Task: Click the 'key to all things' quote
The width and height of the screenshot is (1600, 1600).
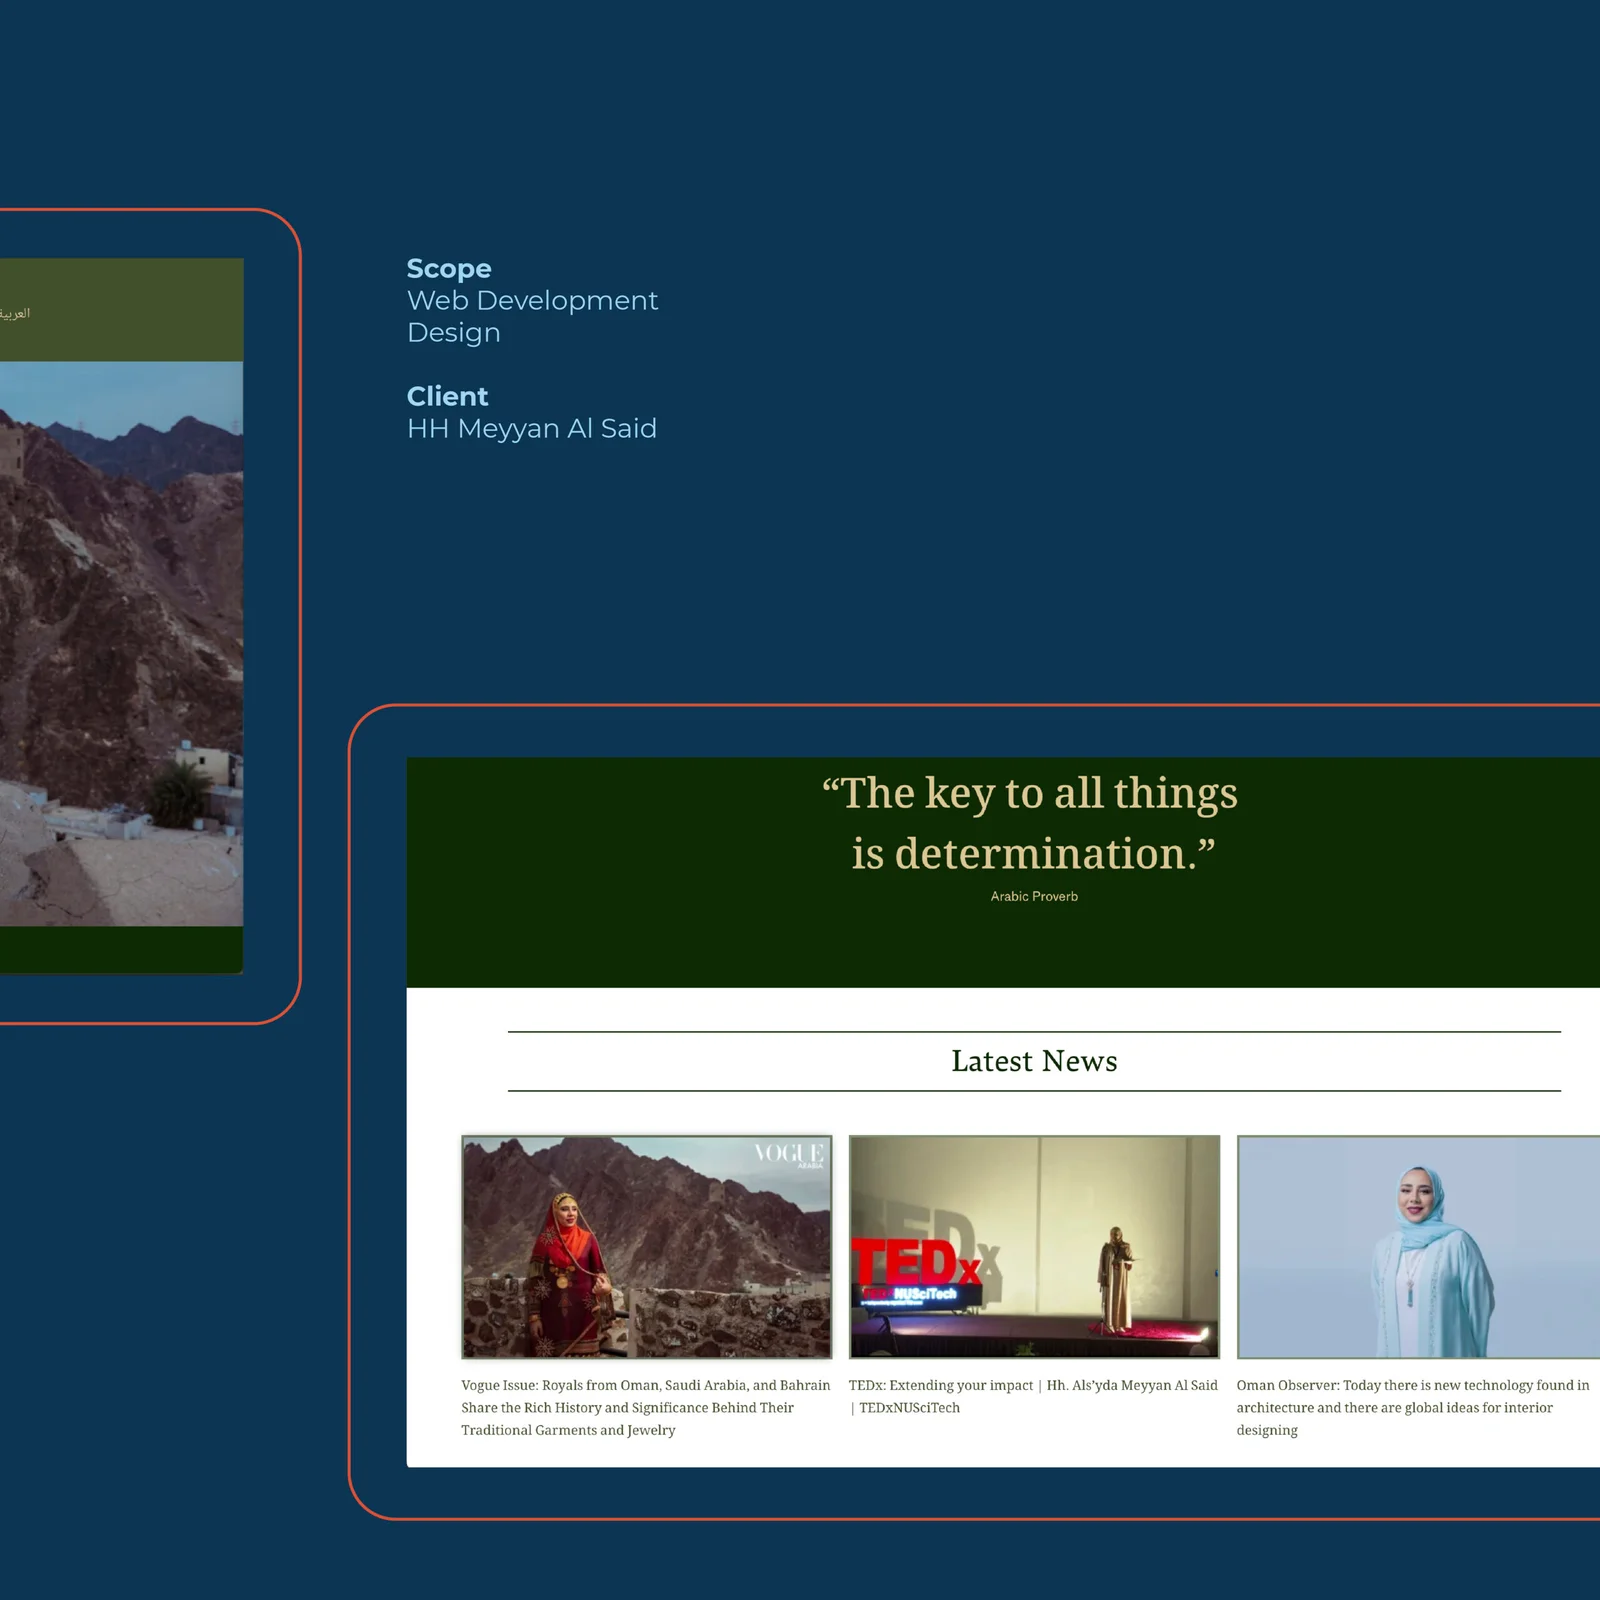Action: pyautogui.click(x=1030, y=823)
